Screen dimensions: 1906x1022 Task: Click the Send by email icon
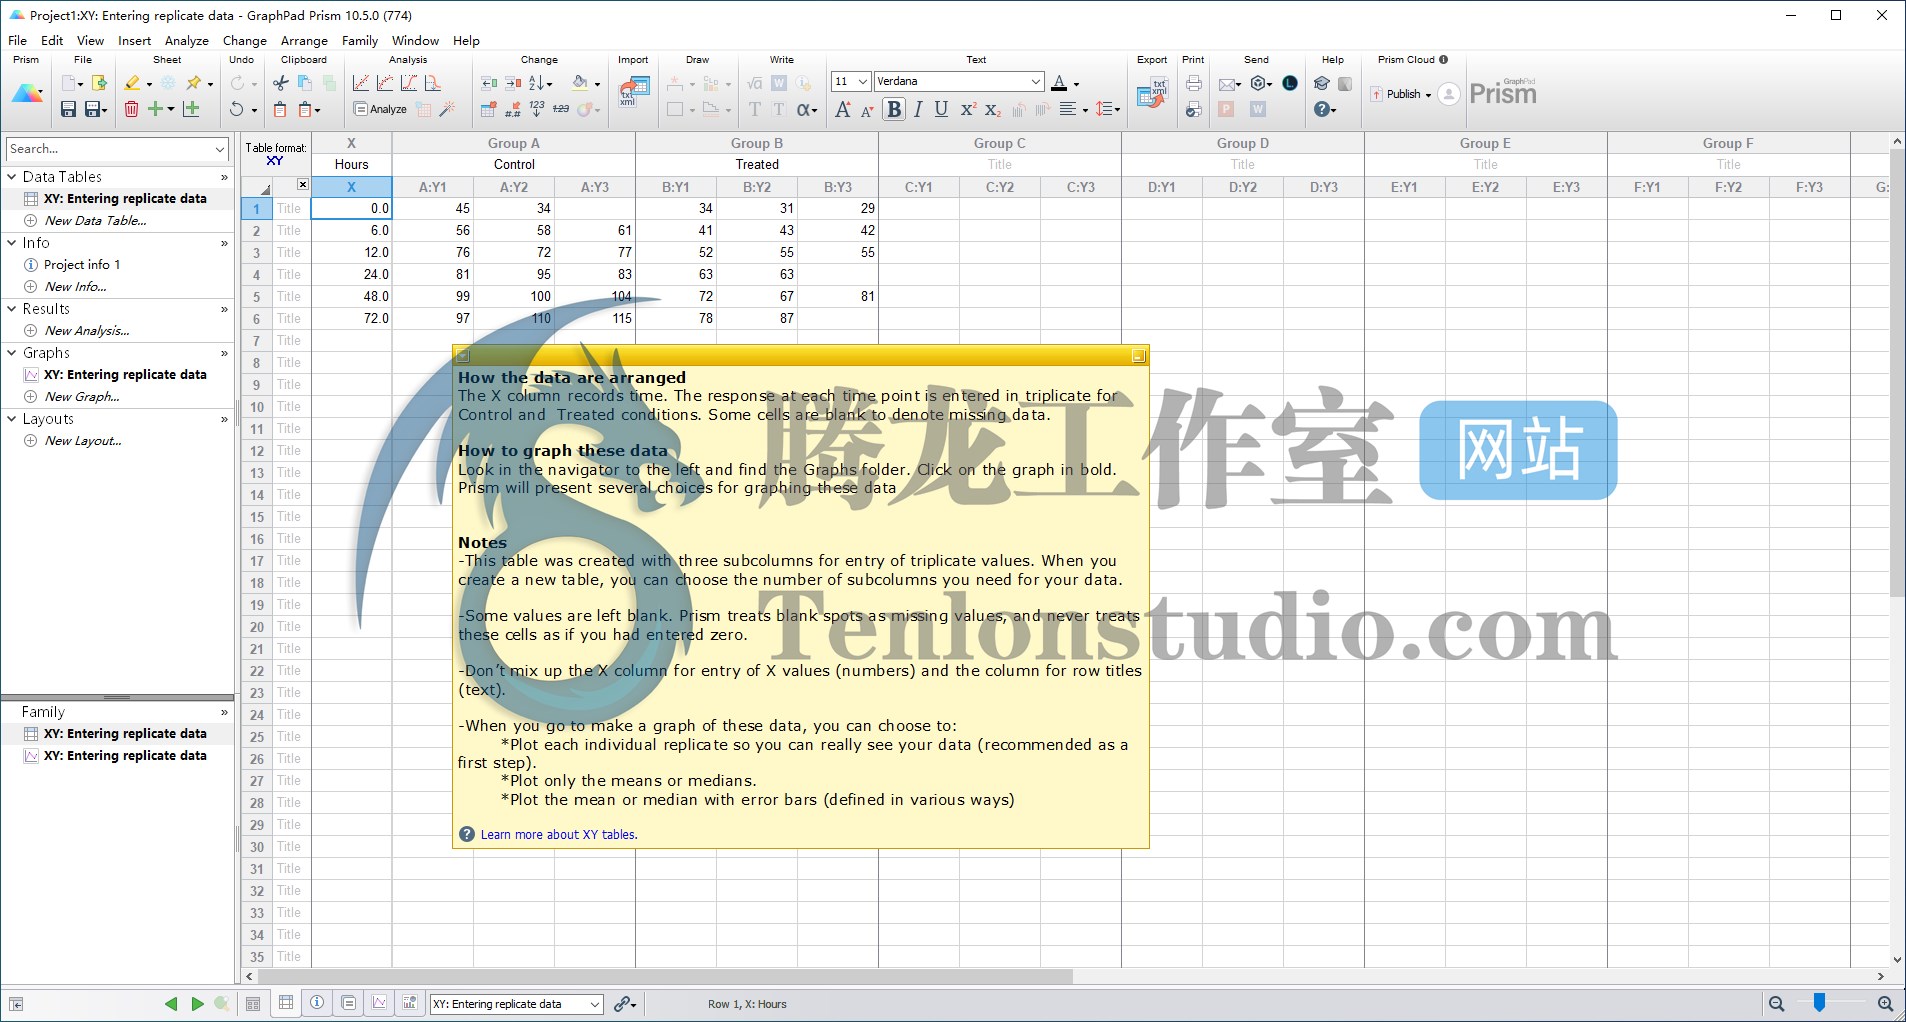(1229, 83)
